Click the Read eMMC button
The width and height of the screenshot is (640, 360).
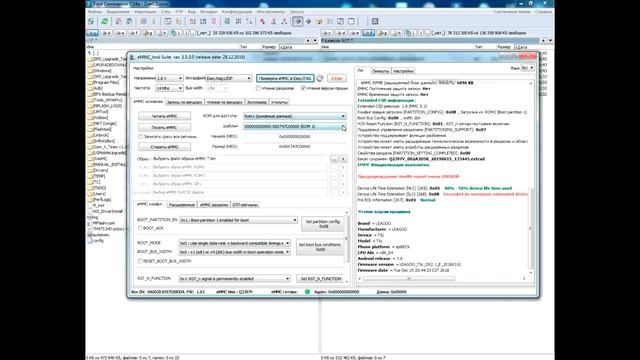point(164,116)
